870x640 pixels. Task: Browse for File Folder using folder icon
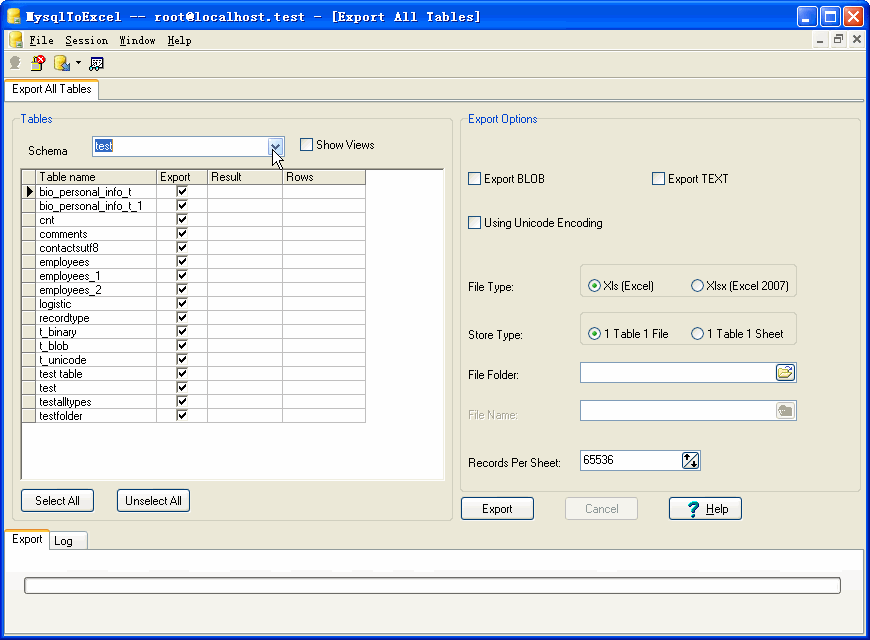(785, 372)
